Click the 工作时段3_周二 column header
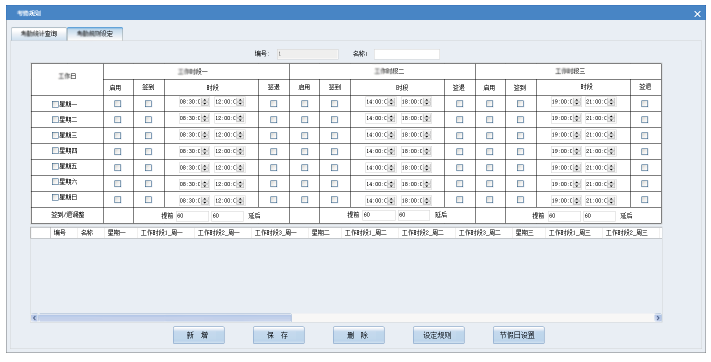 pos(484,233)
